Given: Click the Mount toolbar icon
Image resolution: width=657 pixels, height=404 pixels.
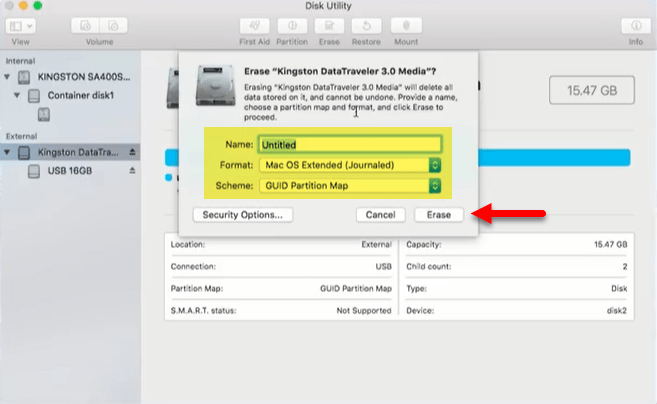Looking at the screenshot, I should click(406, 26).
